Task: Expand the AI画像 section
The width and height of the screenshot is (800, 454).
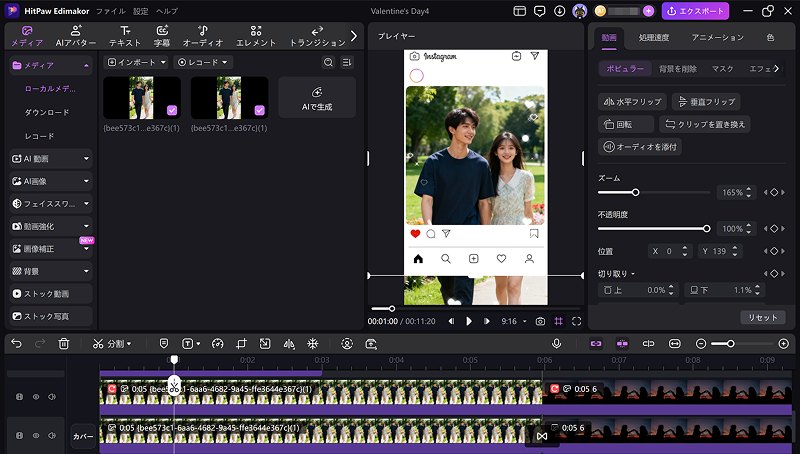Action: [x=51, y=181]
